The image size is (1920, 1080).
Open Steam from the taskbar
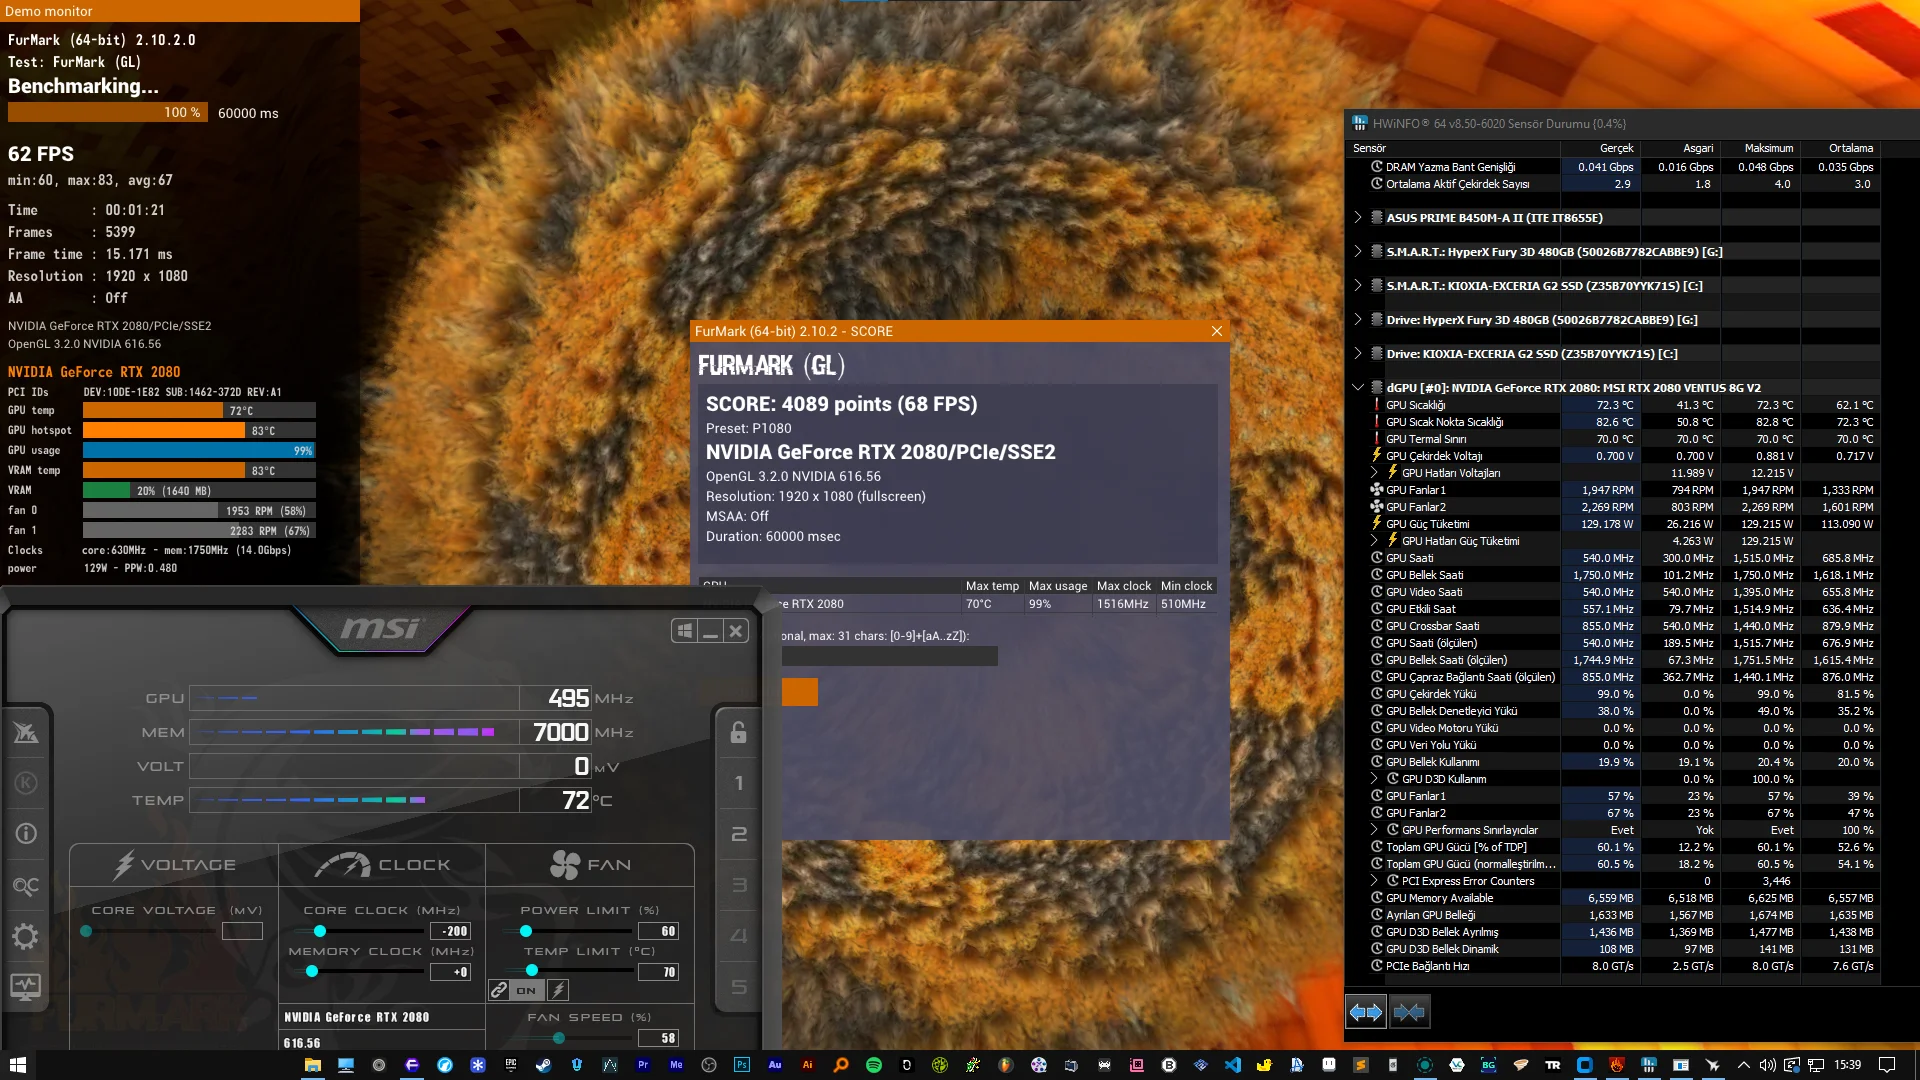pos(543,1065)
